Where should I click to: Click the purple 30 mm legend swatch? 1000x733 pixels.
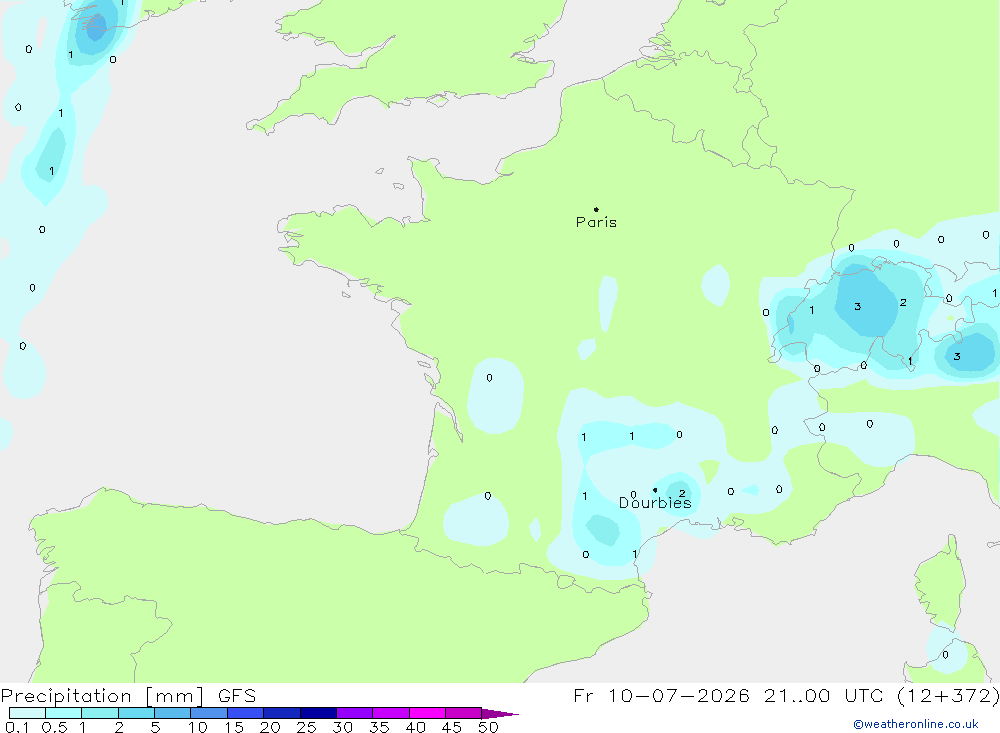click(x=355, y=713)
